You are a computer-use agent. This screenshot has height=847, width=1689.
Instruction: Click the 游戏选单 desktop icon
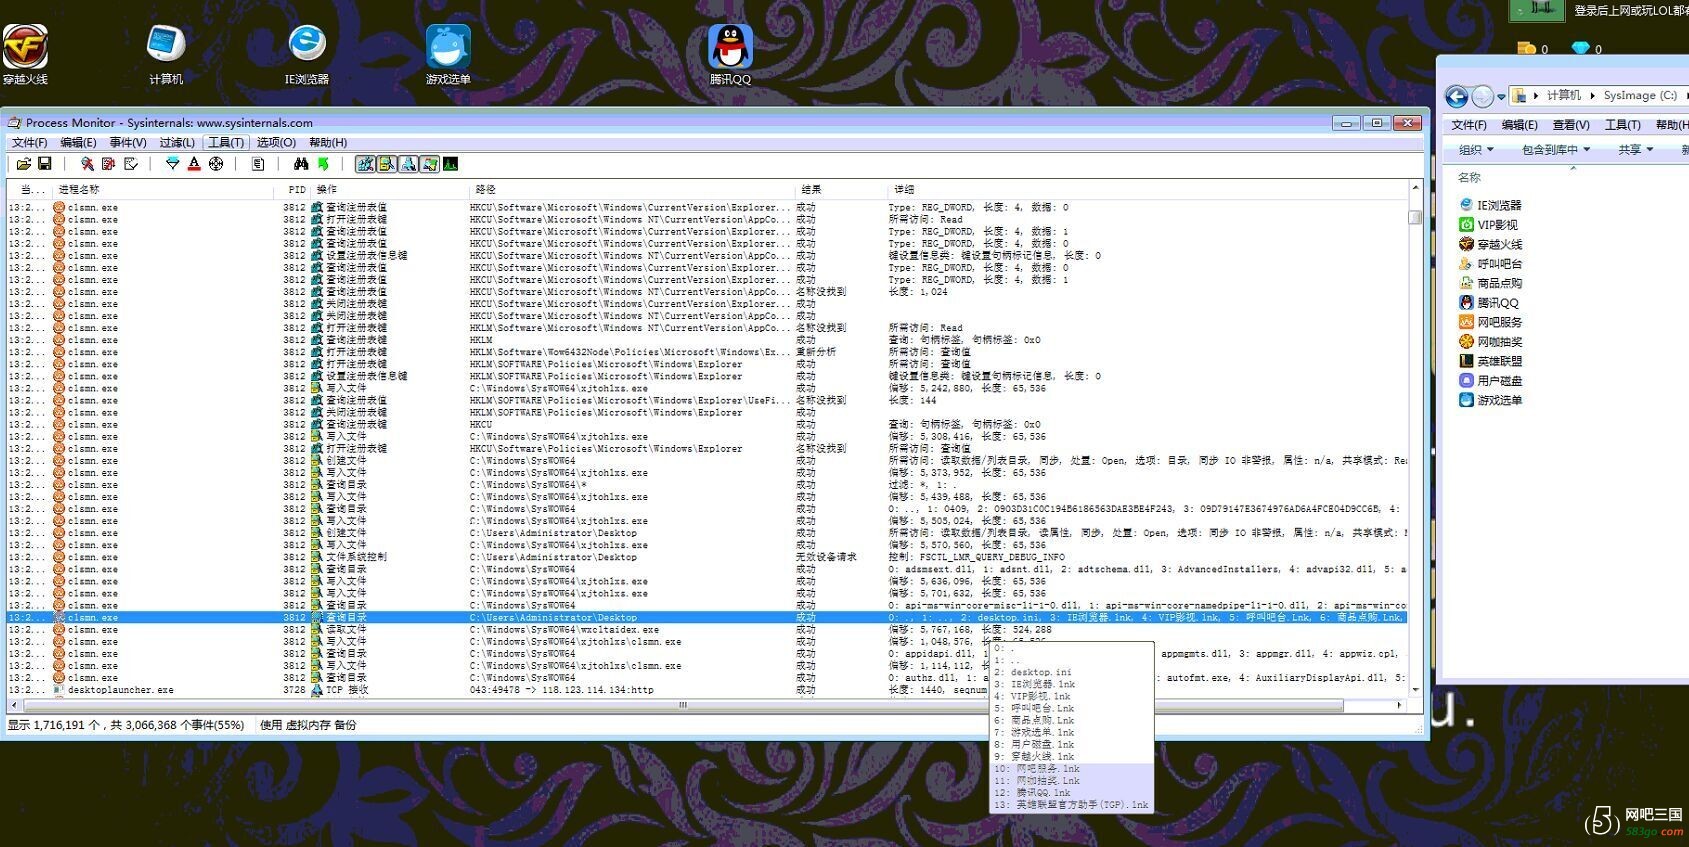(448, 54)
